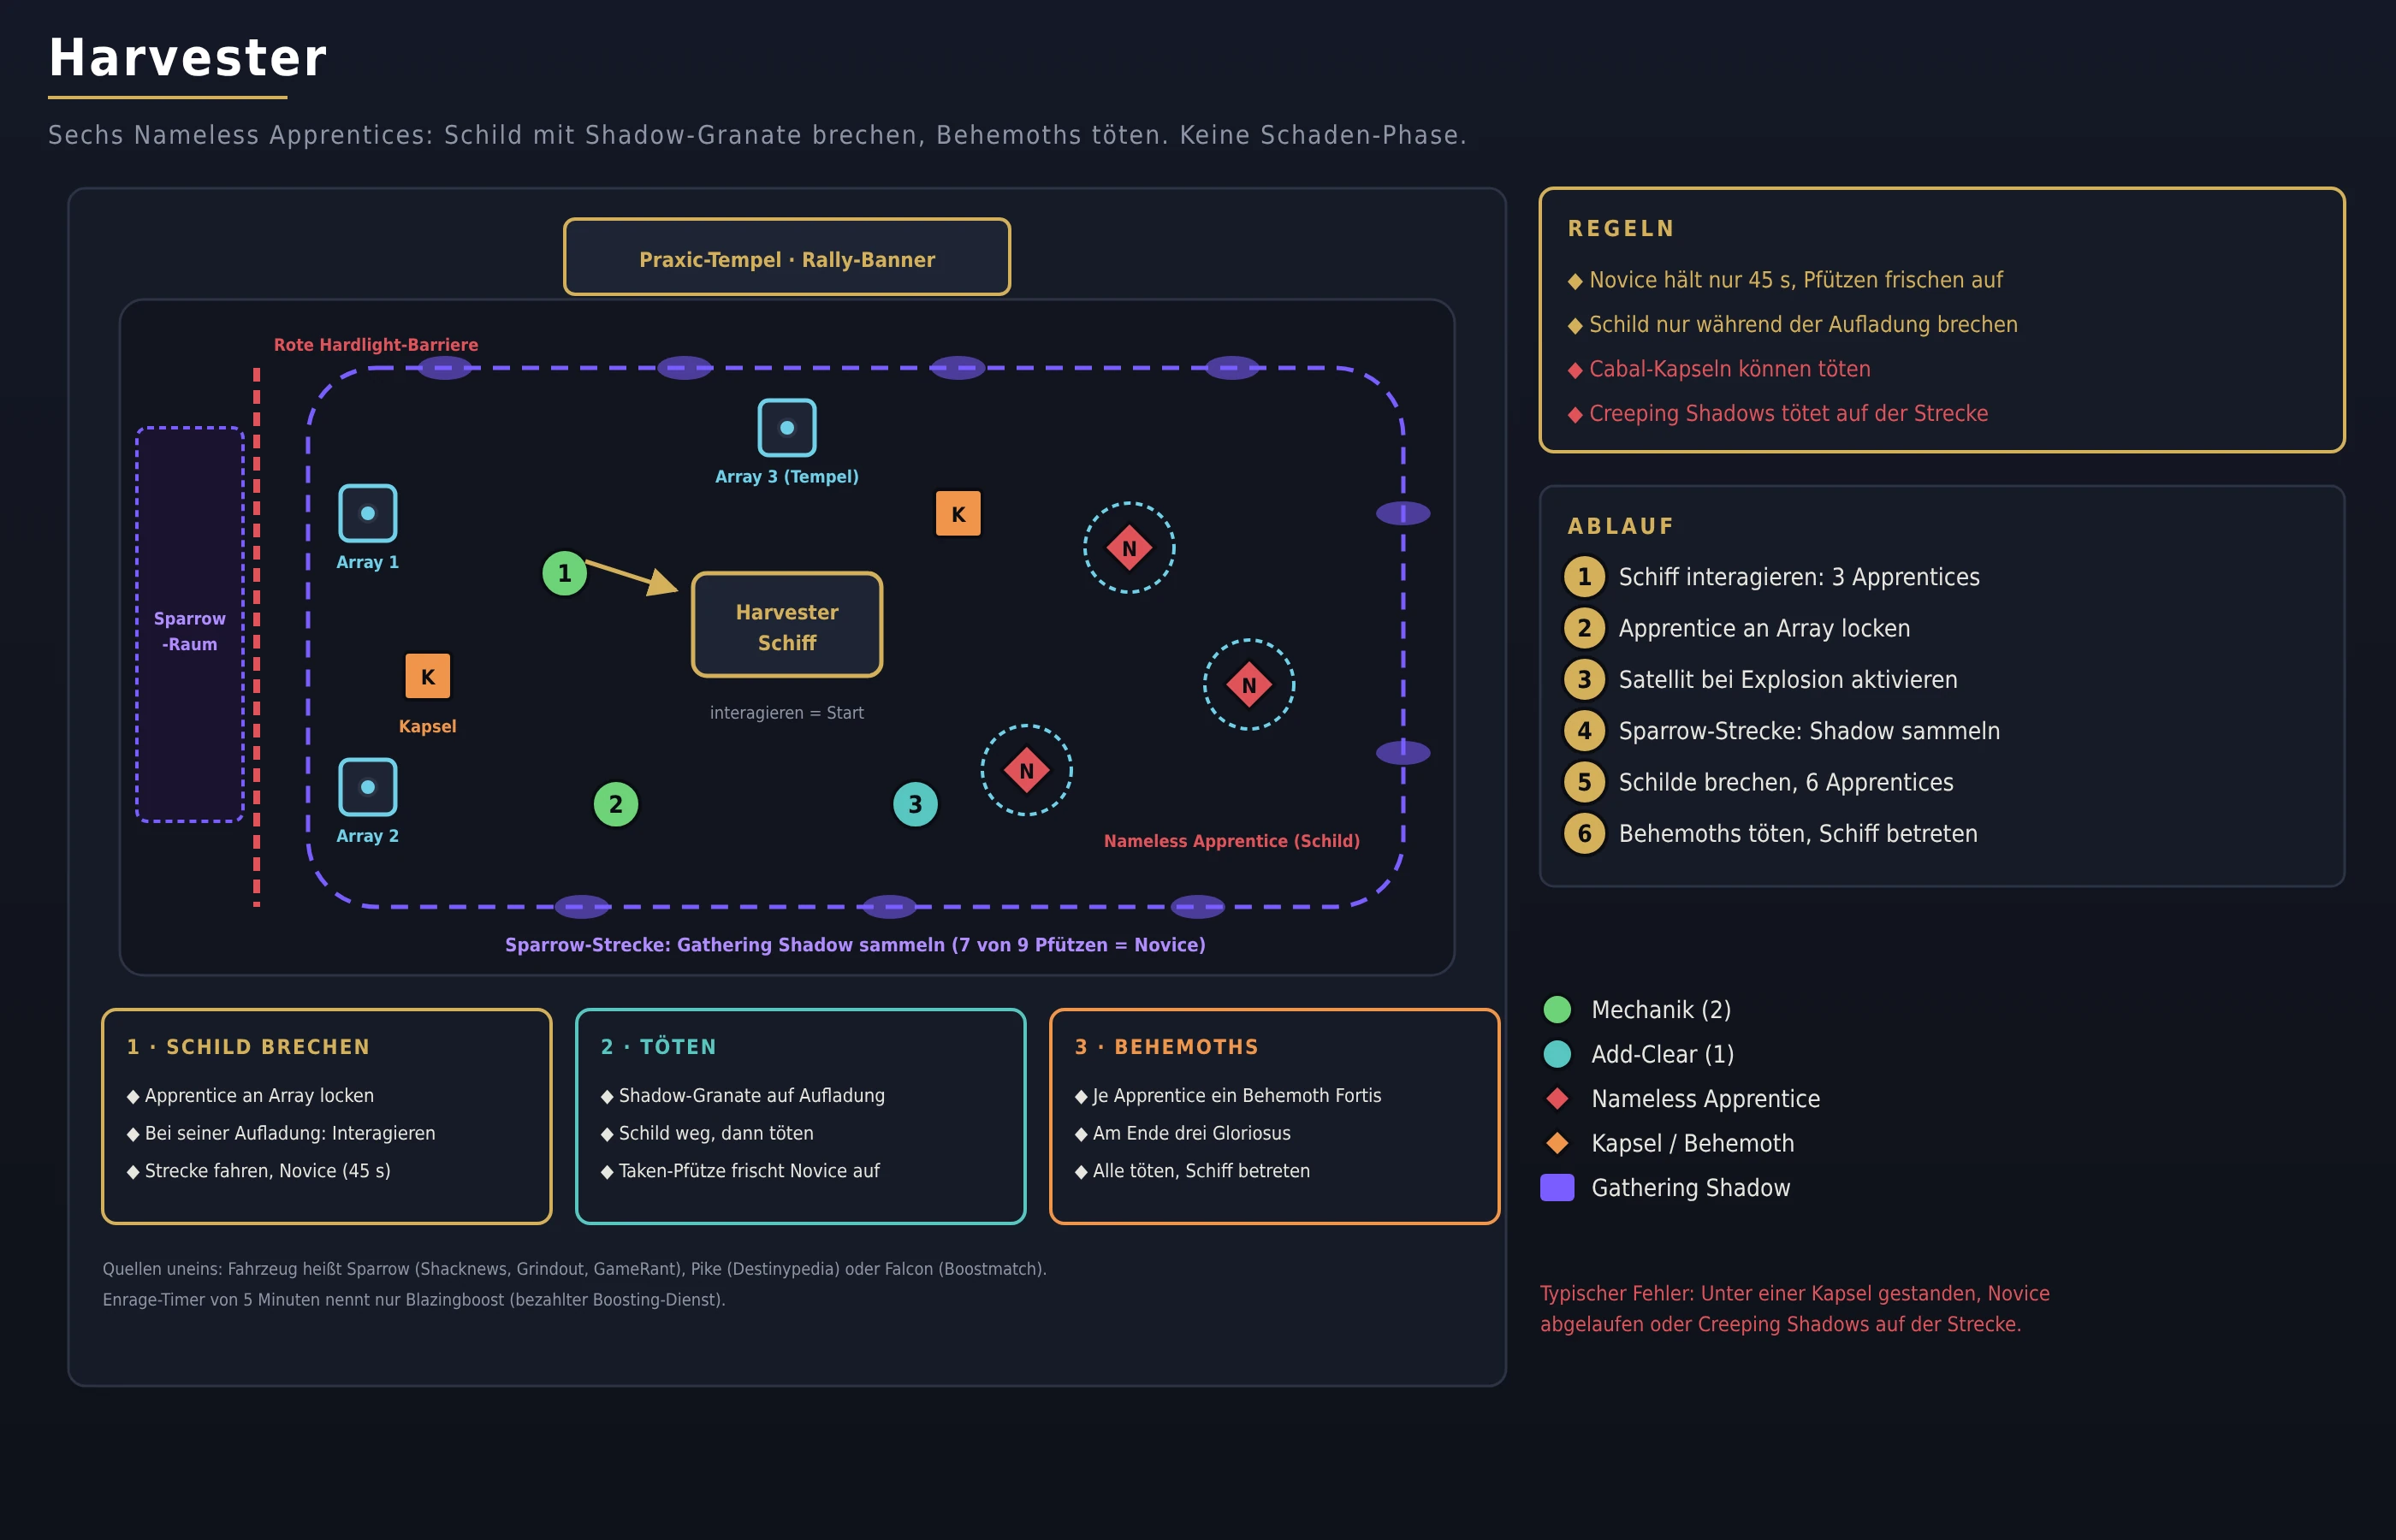The width and height of the screenshot is (2396, 1540).
Task: Click the orange K capsule labeled Kapsel
Action: tap(428, 676)
